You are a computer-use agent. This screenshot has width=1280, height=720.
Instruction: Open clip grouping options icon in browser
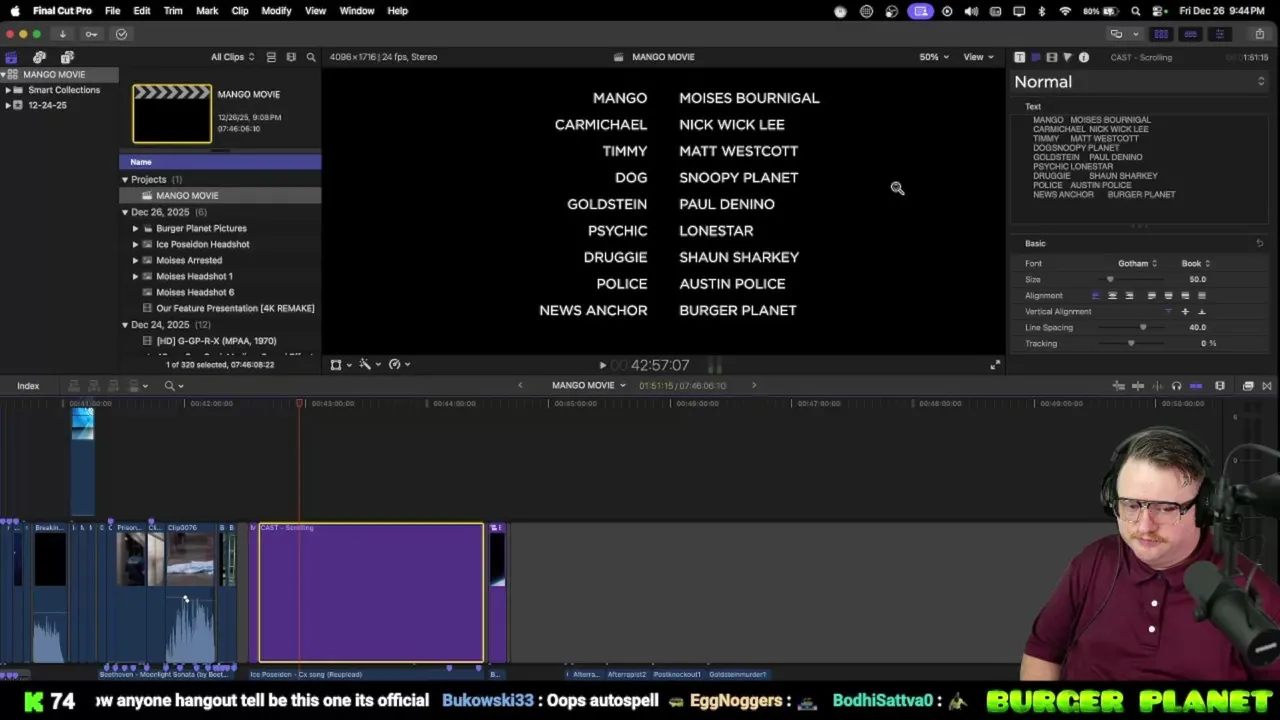click(291, 57)
